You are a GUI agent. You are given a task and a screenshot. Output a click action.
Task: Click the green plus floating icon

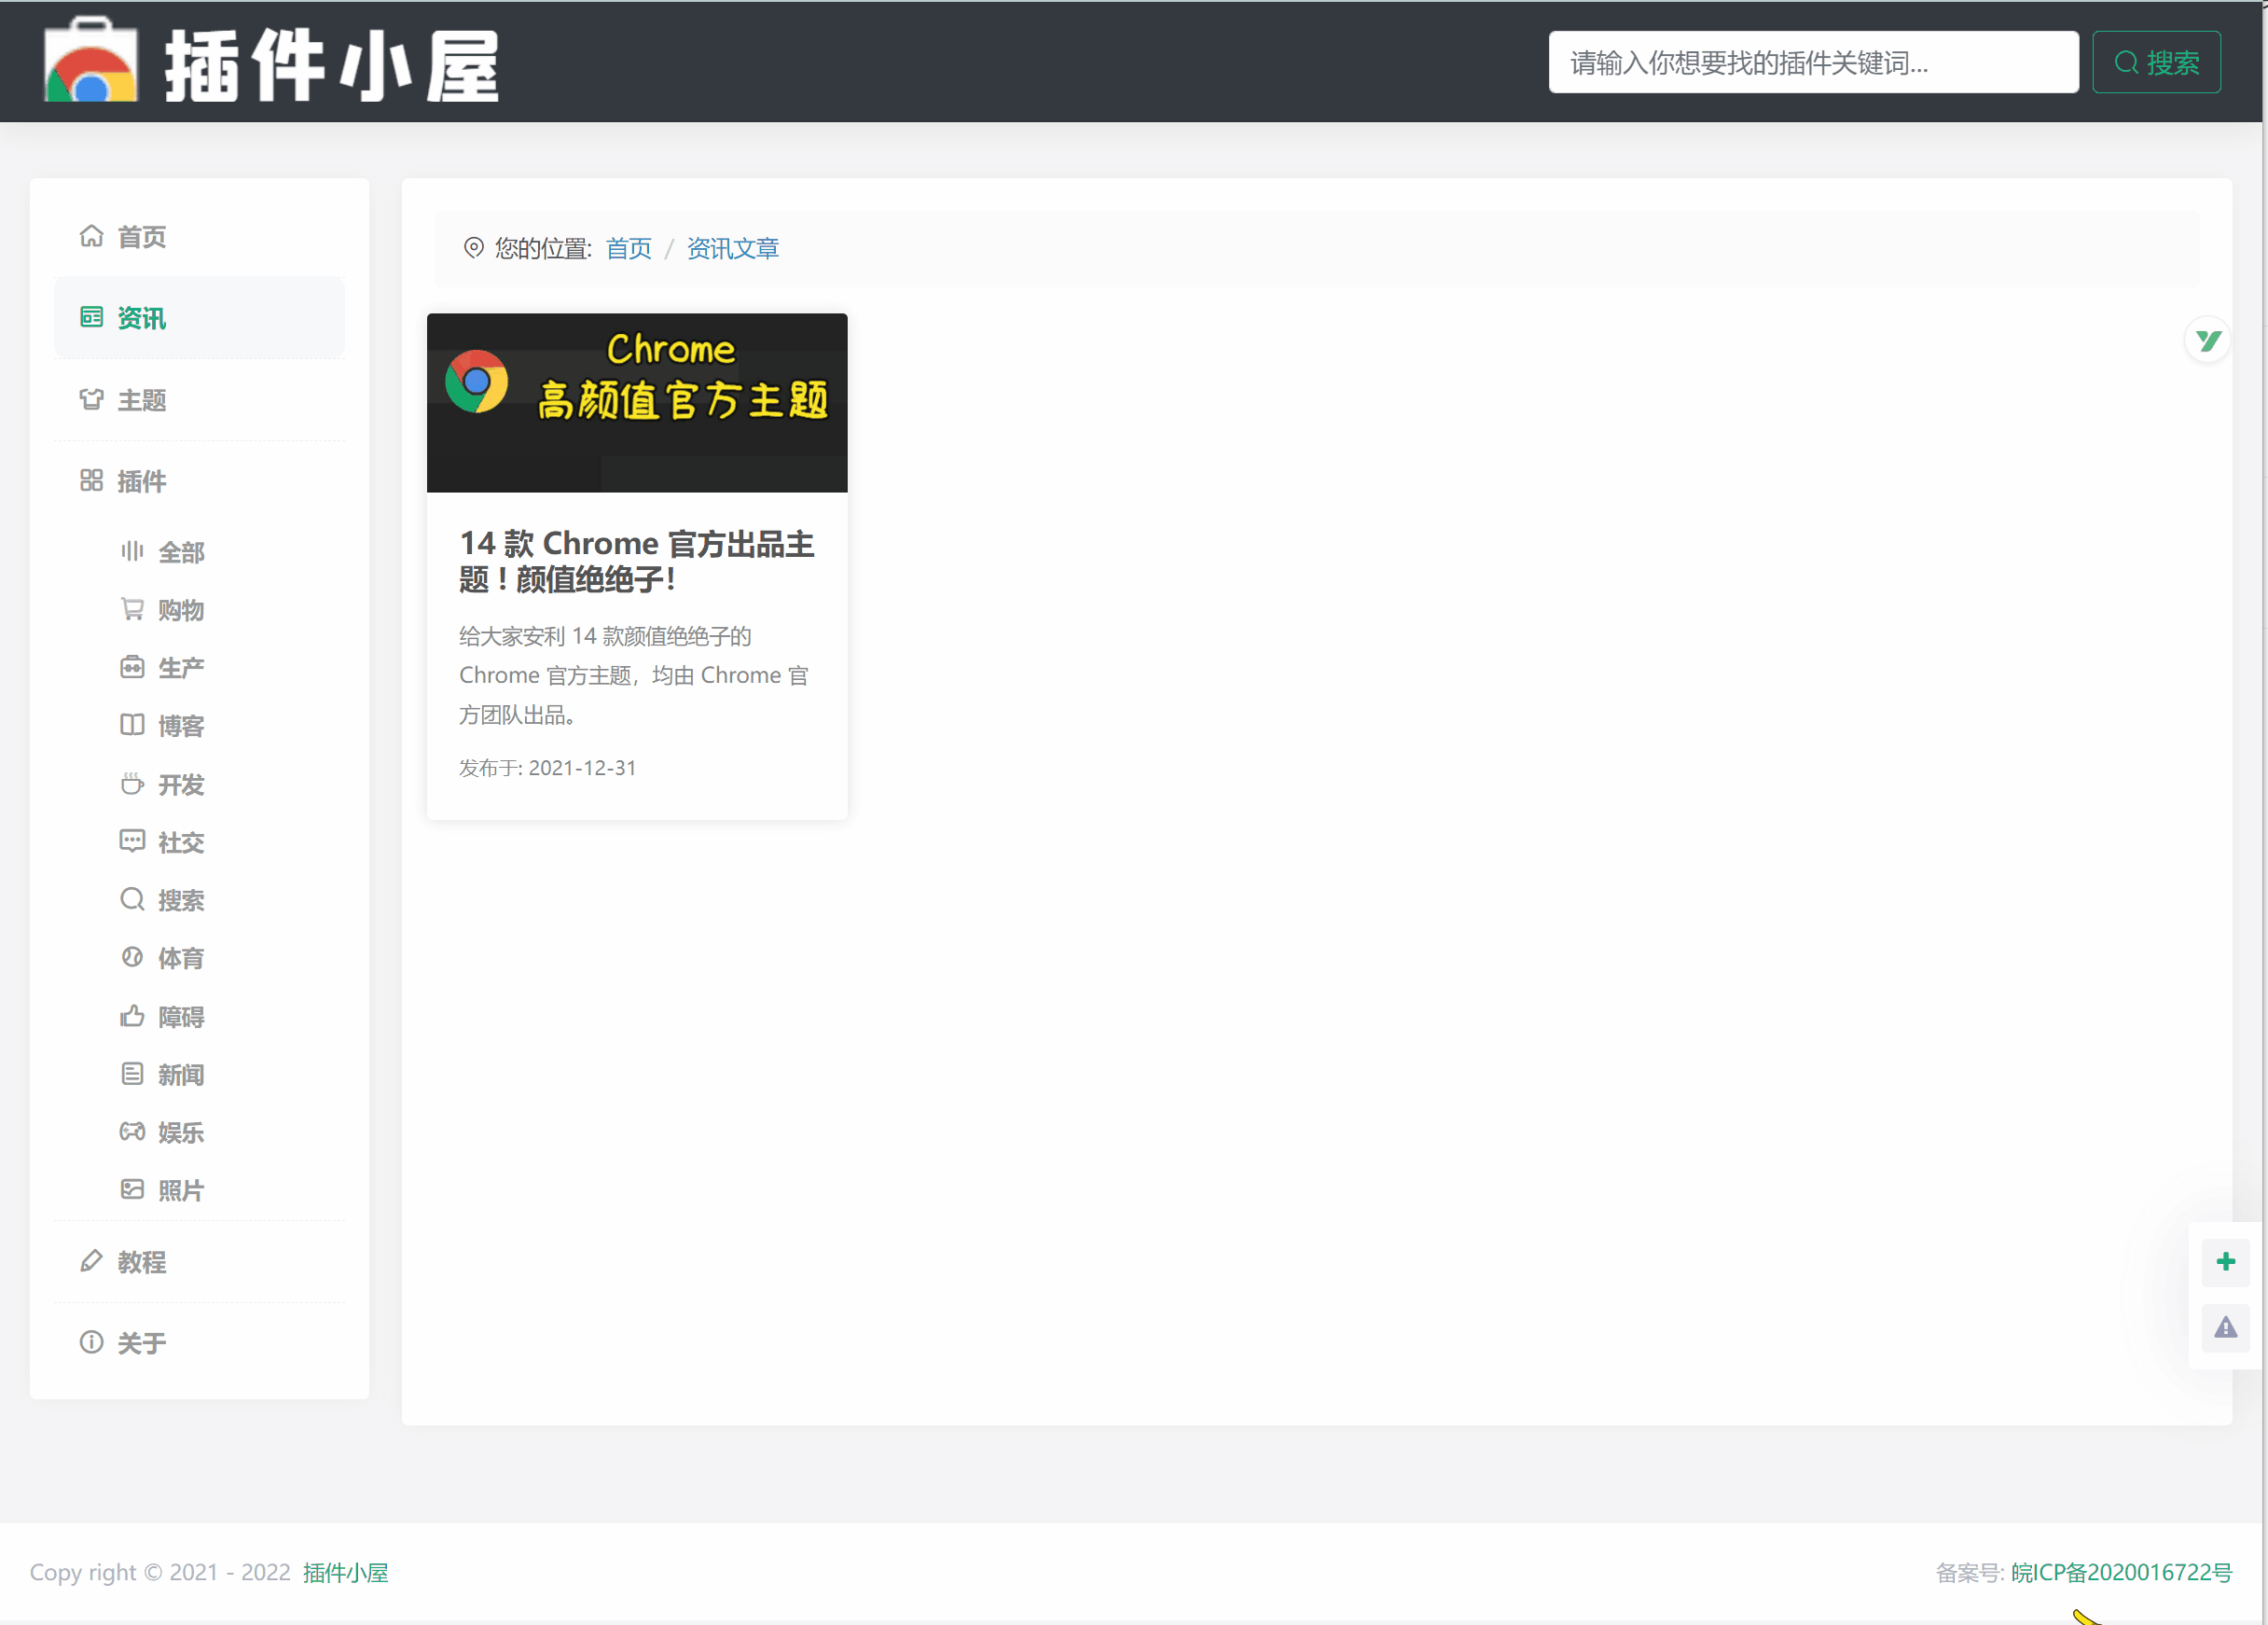click(2225, 1262)
